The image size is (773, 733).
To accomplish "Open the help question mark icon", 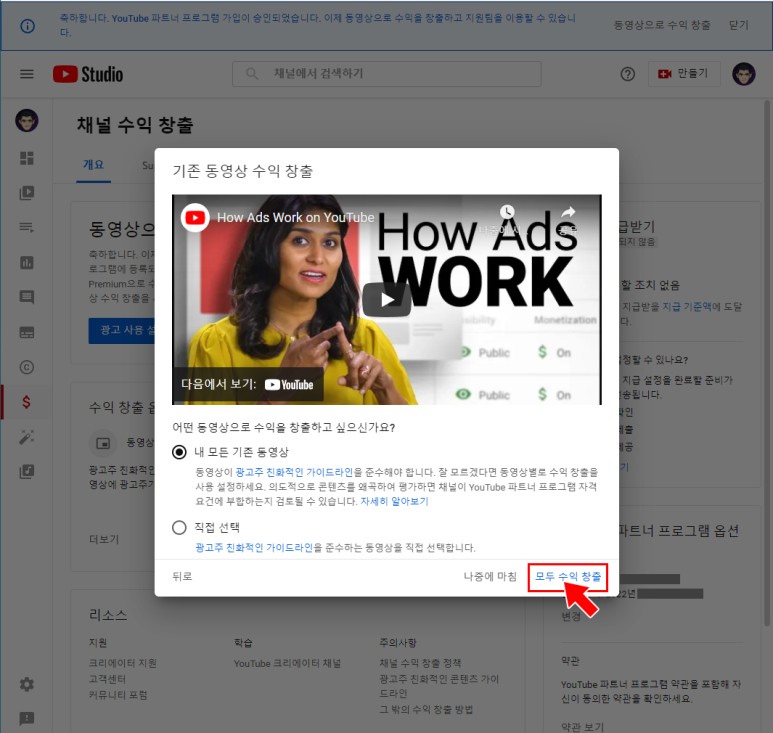I will 628,74.
